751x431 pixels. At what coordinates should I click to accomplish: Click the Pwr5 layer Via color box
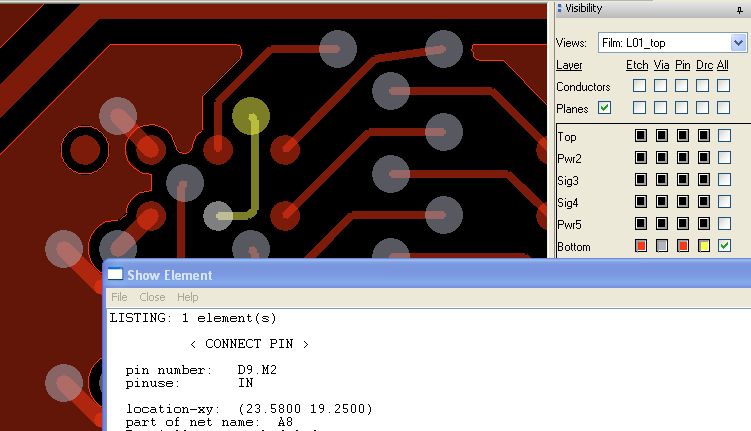tap(662, 224)
